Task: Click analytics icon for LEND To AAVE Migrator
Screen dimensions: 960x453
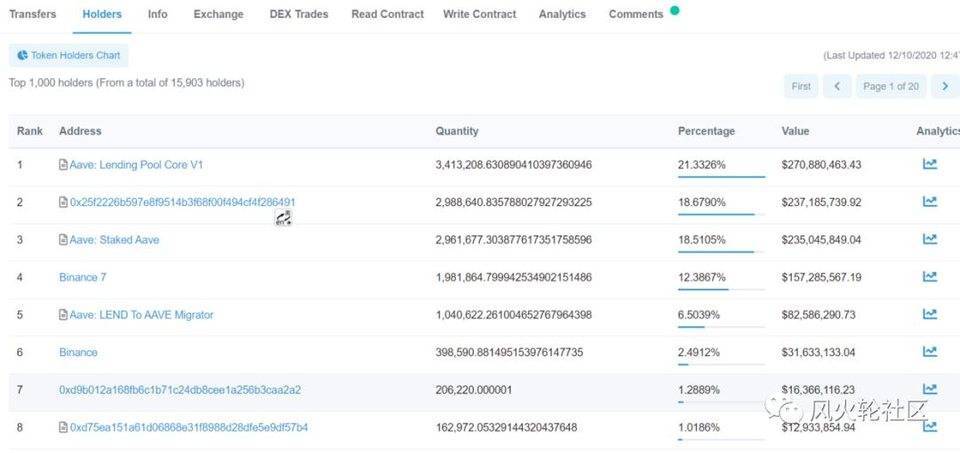Action: click(x=929, y=314)
